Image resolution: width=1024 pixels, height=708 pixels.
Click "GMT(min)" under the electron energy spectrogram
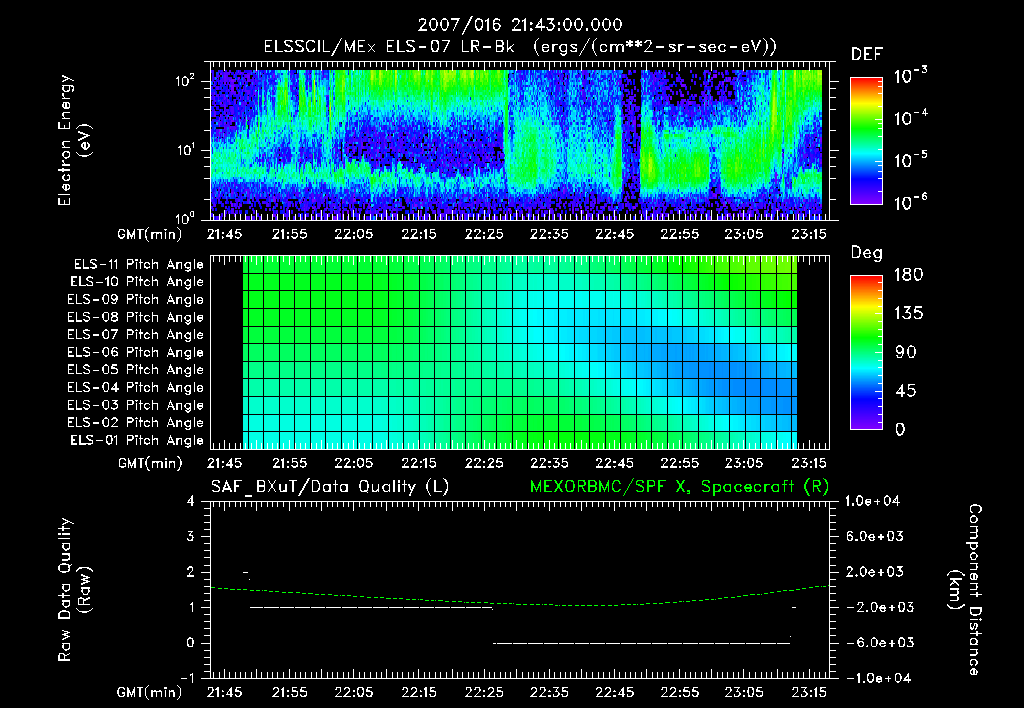pos(150,234)
